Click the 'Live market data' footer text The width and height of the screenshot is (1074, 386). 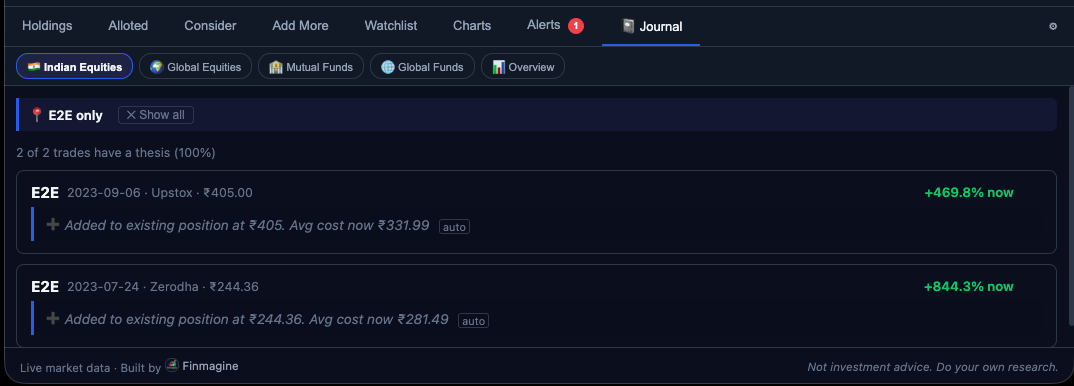pyautogui.click(x=65, y=368)
